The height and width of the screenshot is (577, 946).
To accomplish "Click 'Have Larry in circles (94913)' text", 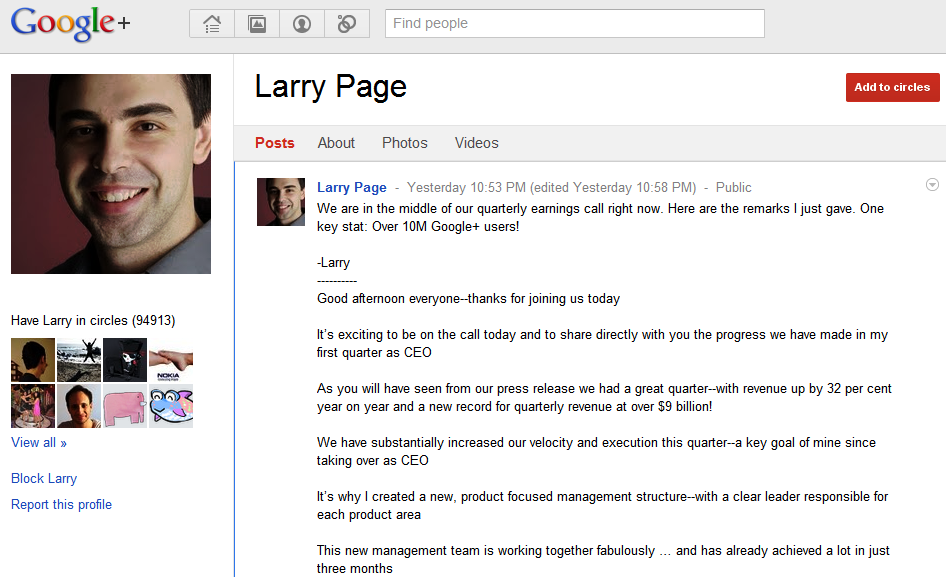I will (x=93, y=320).
